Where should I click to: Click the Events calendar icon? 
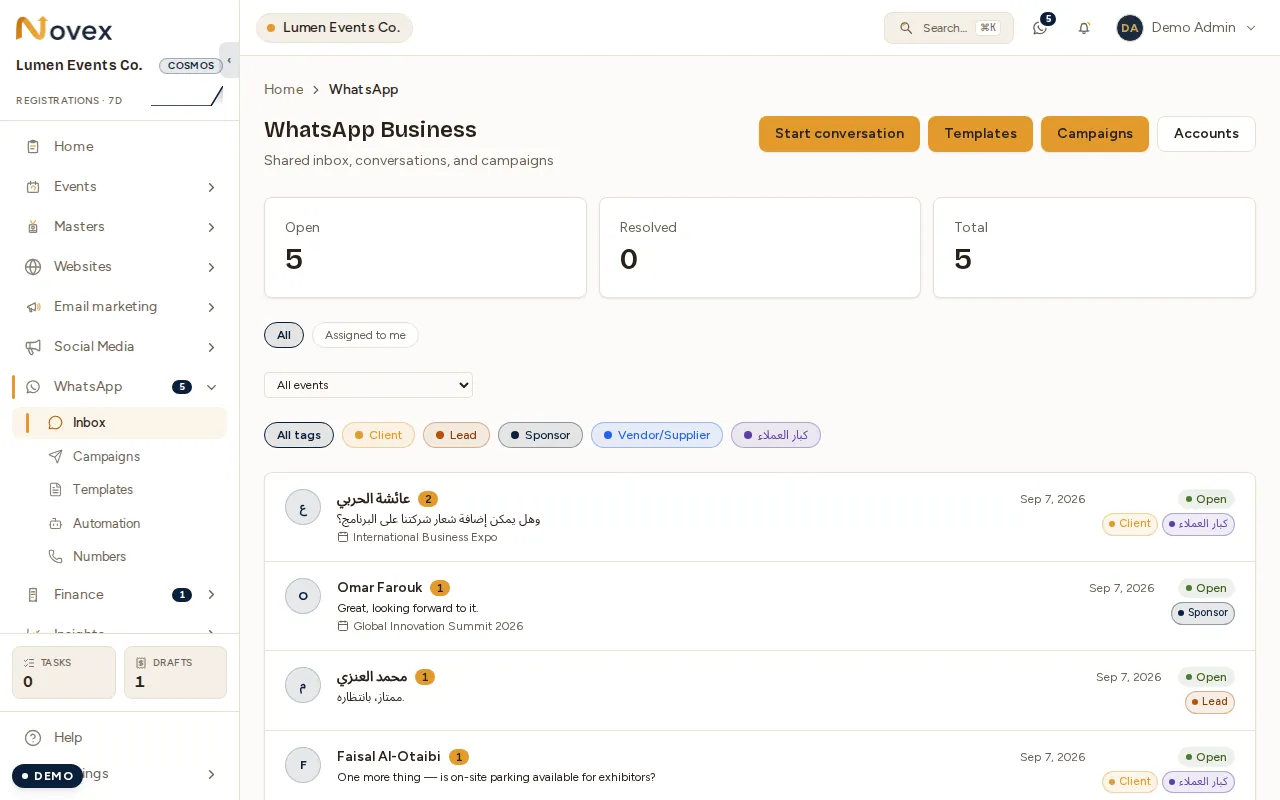[x=33, y=187]
